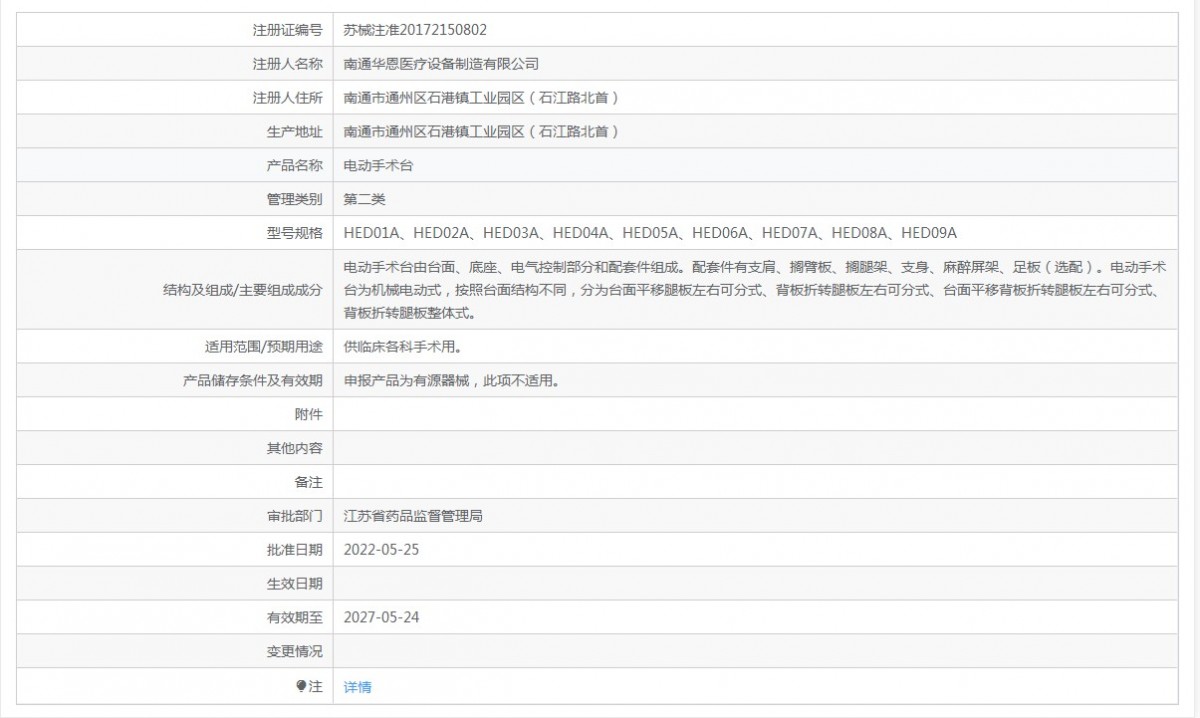
Task: Open the 详情 link in the 注 row
Action: (357, 687)
